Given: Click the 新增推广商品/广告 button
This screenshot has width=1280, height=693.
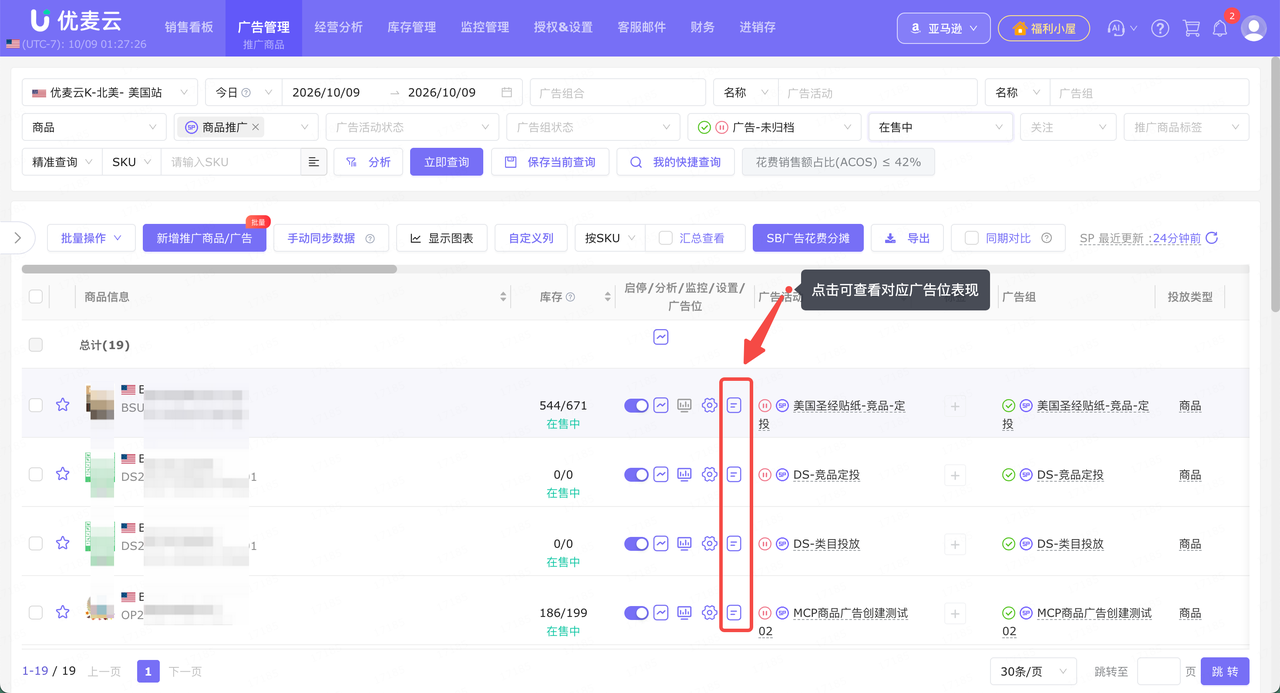Looking at the screenshot, I should pos(205,238).
